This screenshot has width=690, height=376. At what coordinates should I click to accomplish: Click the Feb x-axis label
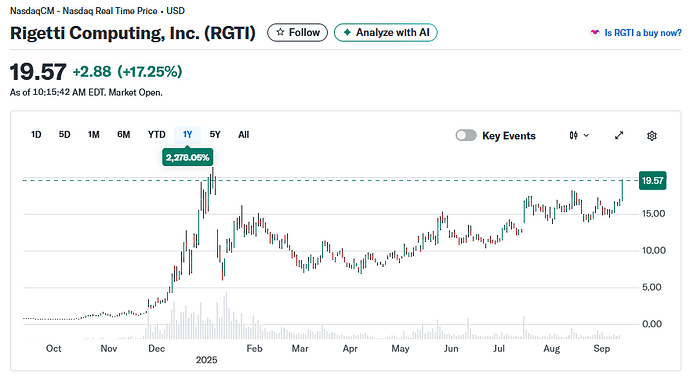tap(254, 349)
